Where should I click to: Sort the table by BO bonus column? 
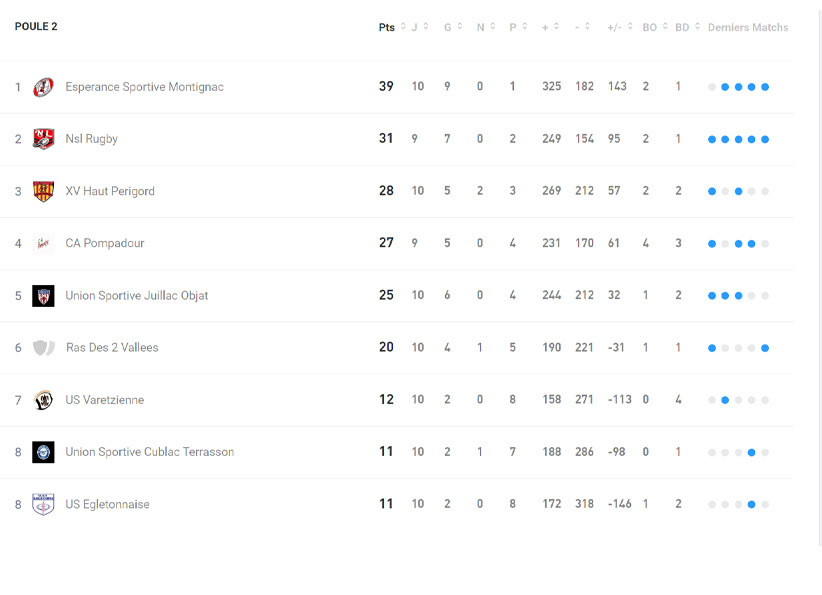coord(654,27)
